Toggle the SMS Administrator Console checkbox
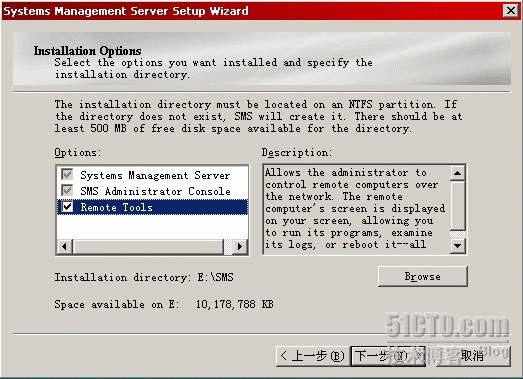 click(x=67, y=191)
